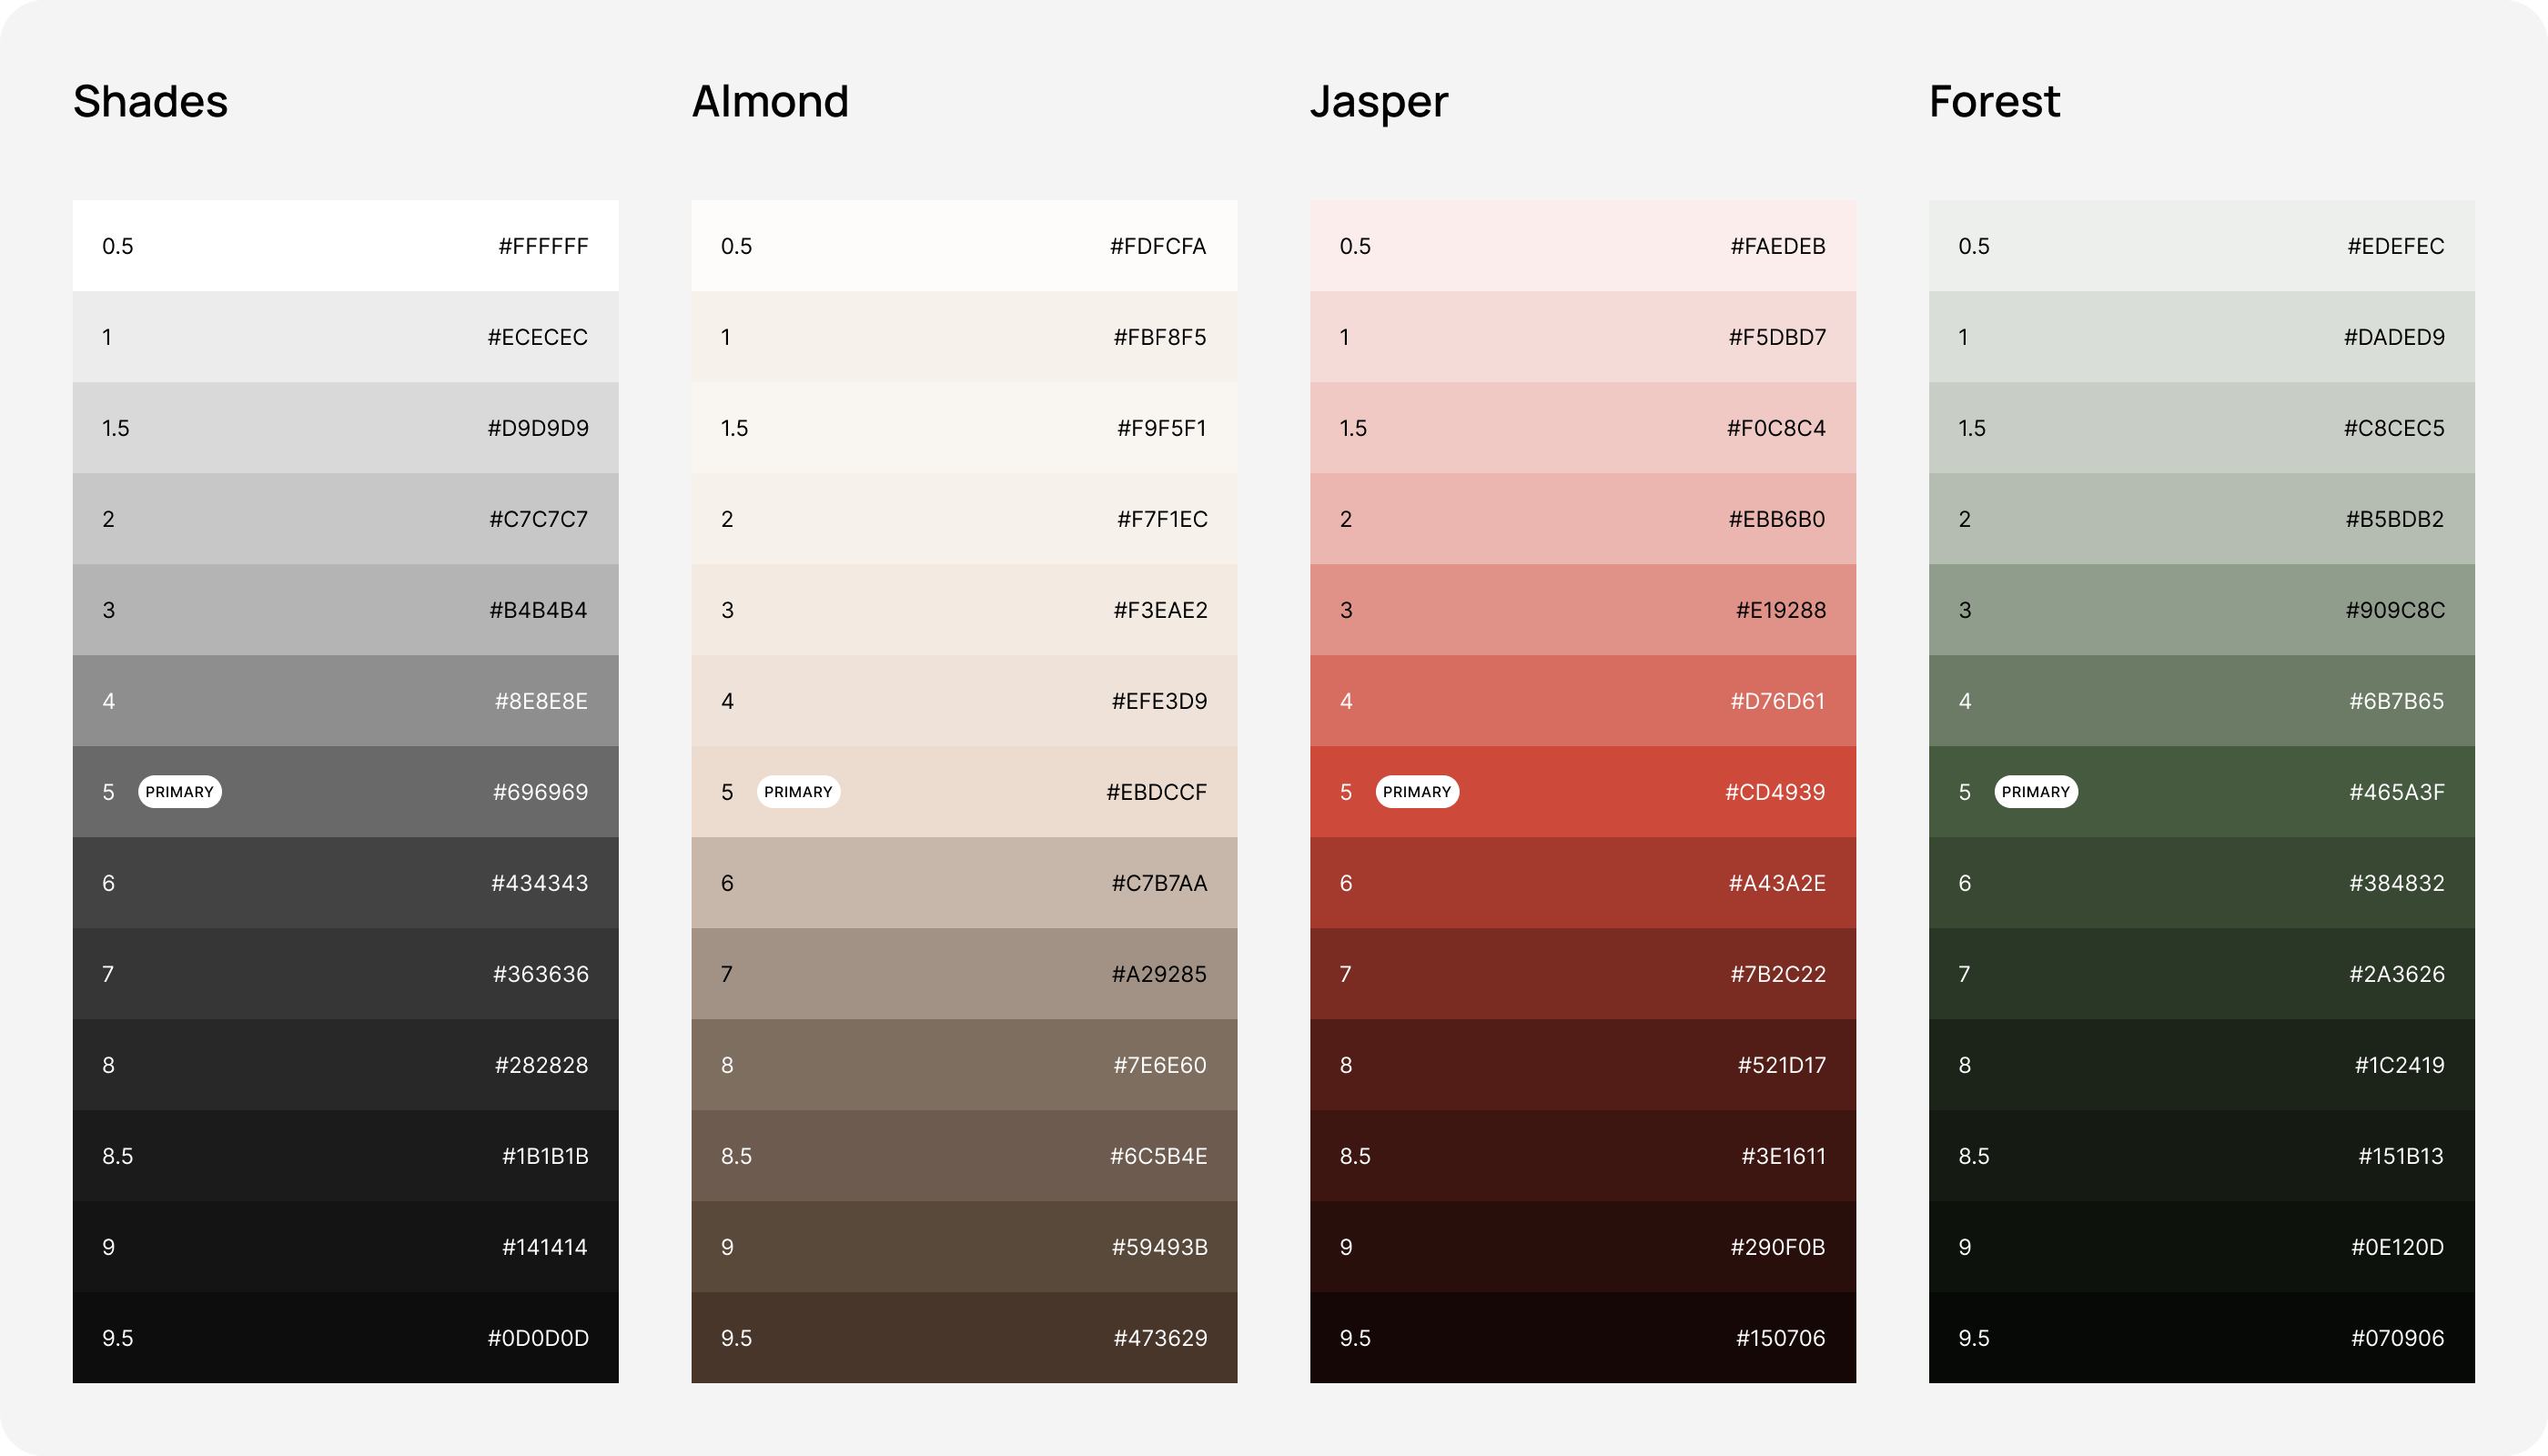Pick the #0D0D0D near-black swatch
This screenshot has width=2548, height=1456.
tap(345, 1338)
